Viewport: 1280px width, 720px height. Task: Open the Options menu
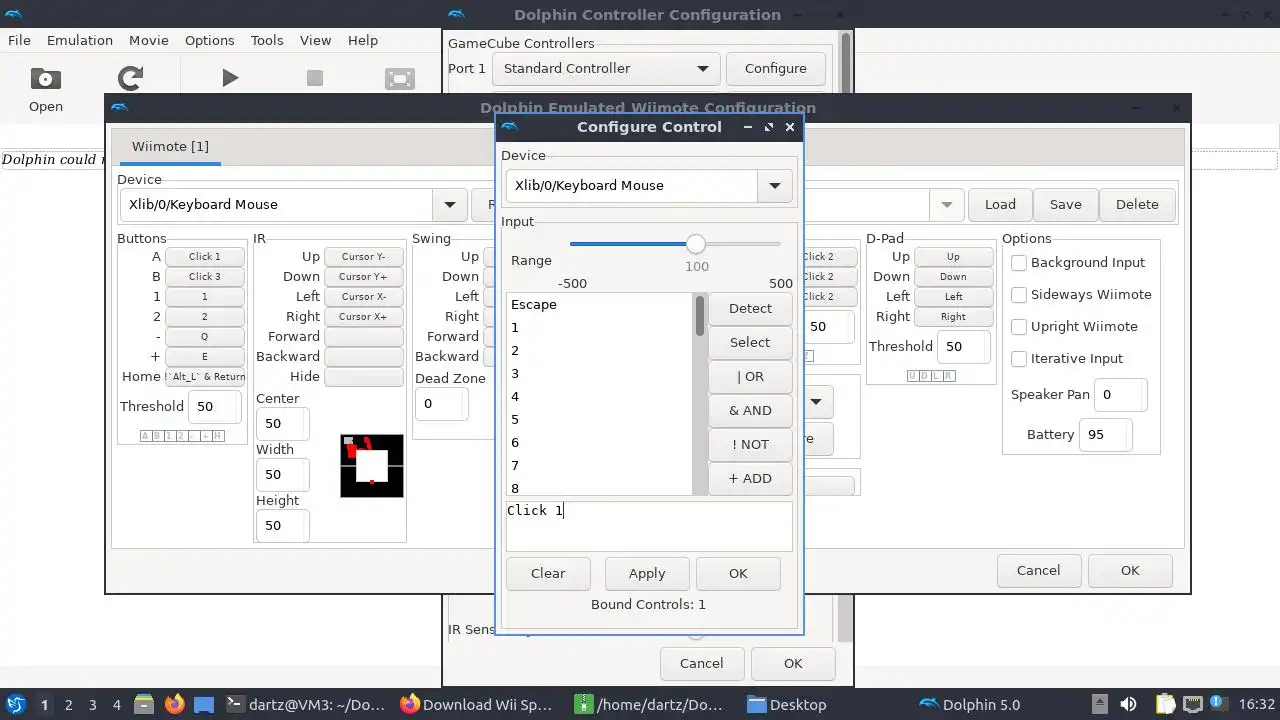pos(209,40)
